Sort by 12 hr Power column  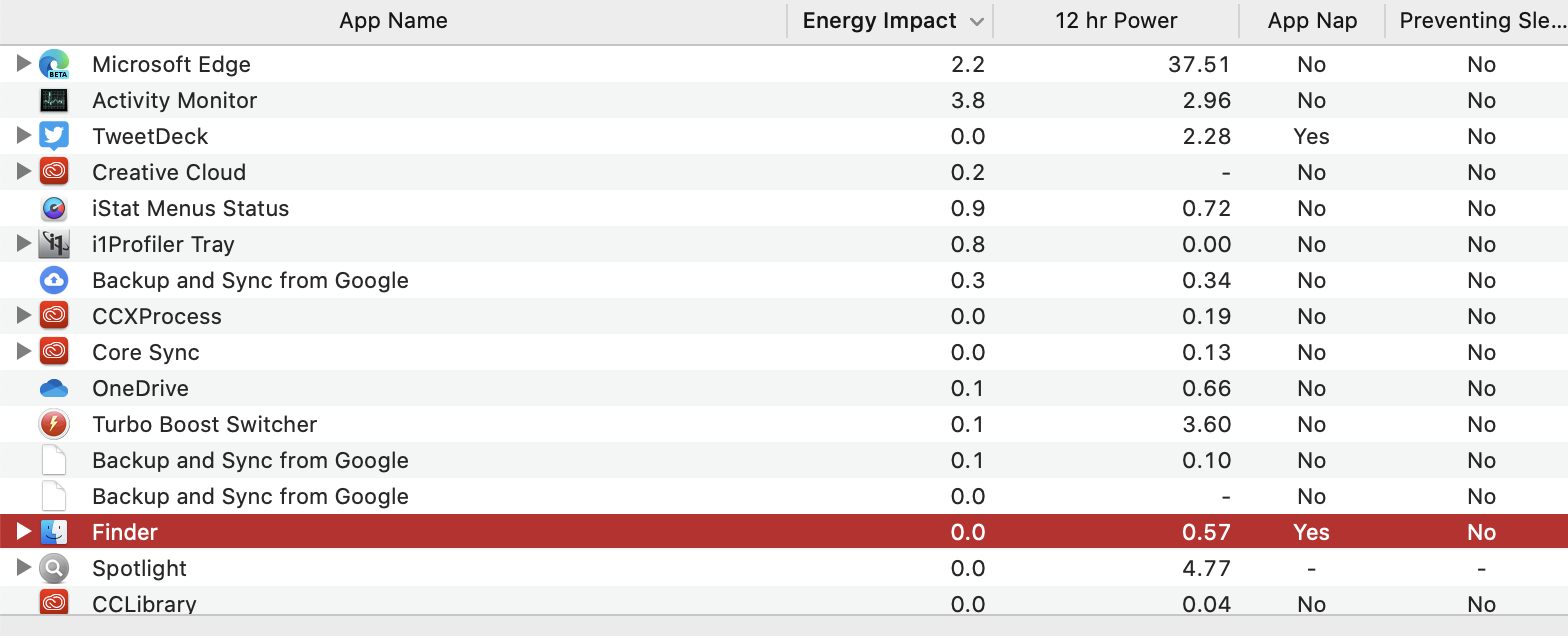tap(1116, 21)
